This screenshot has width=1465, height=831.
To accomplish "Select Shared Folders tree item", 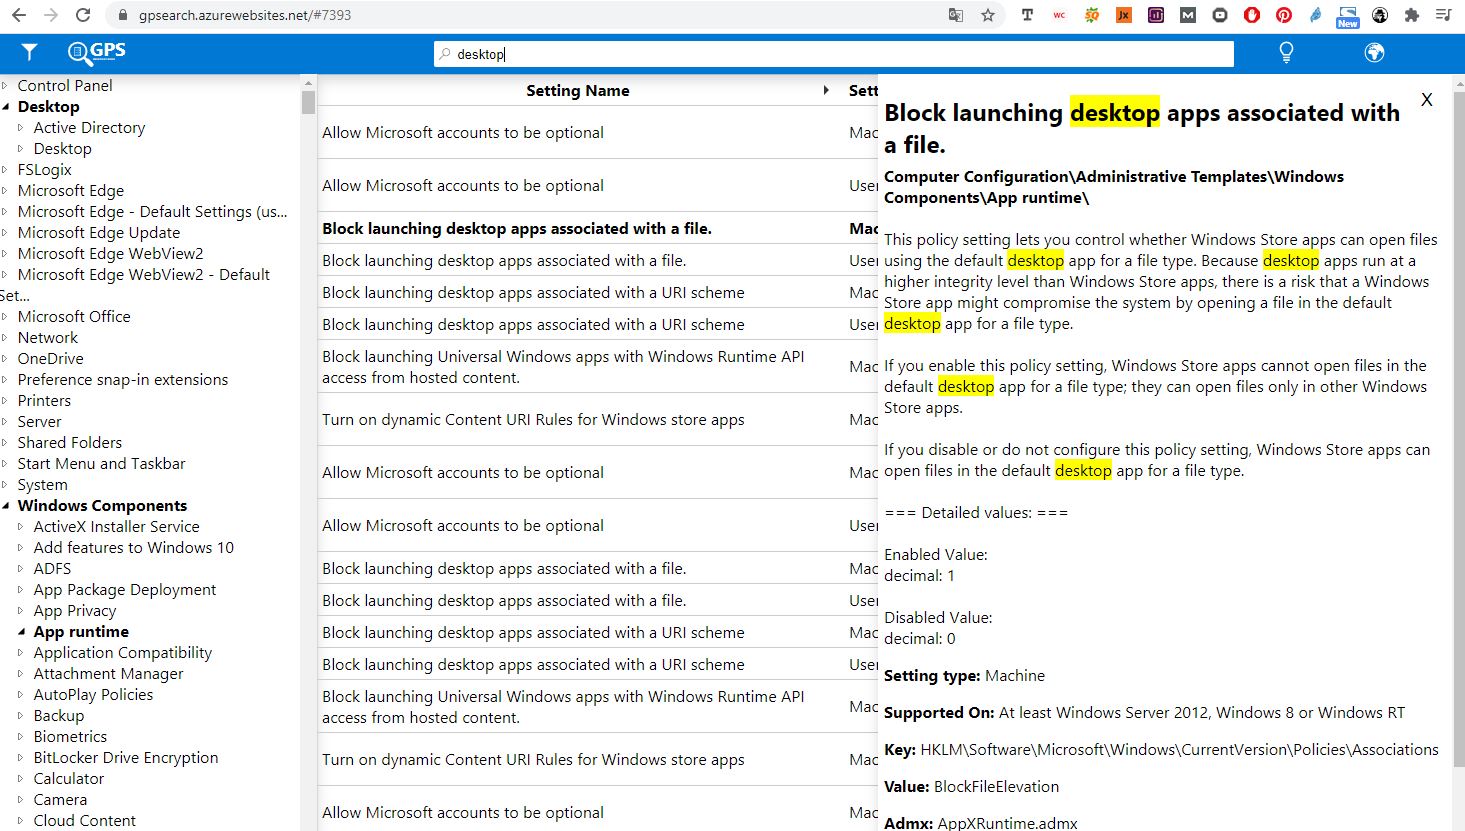I will (70, 443).
